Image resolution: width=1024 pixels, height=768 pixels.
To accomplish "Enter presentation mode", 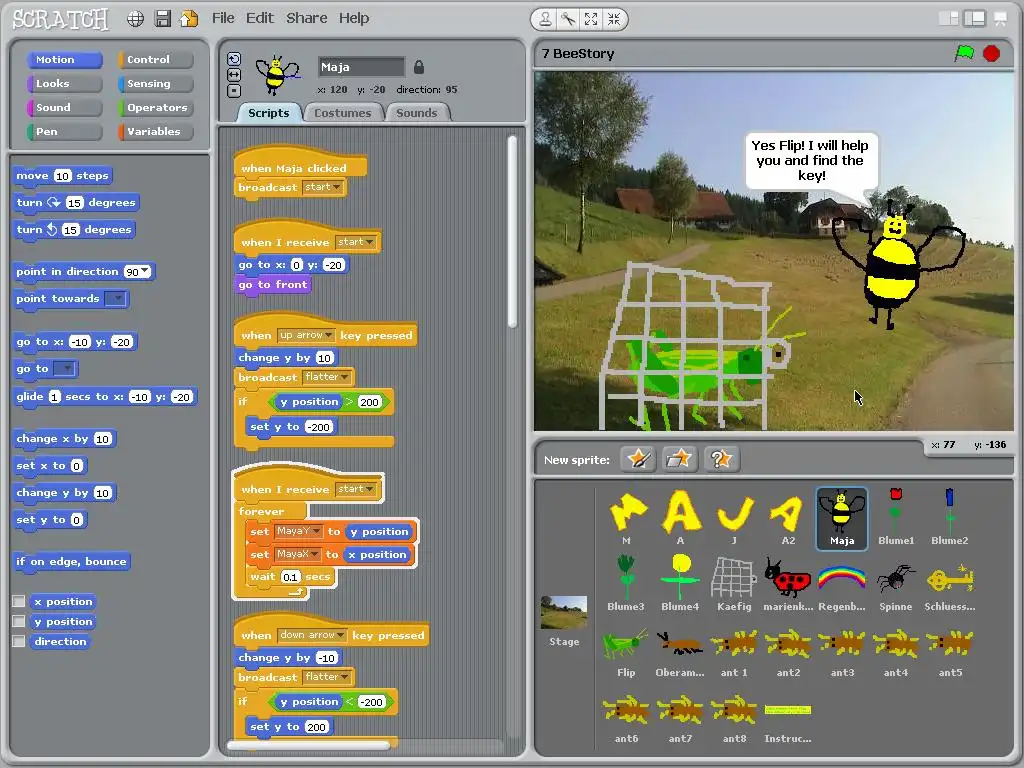I will pyautogui.click(x=1000, y=19).
